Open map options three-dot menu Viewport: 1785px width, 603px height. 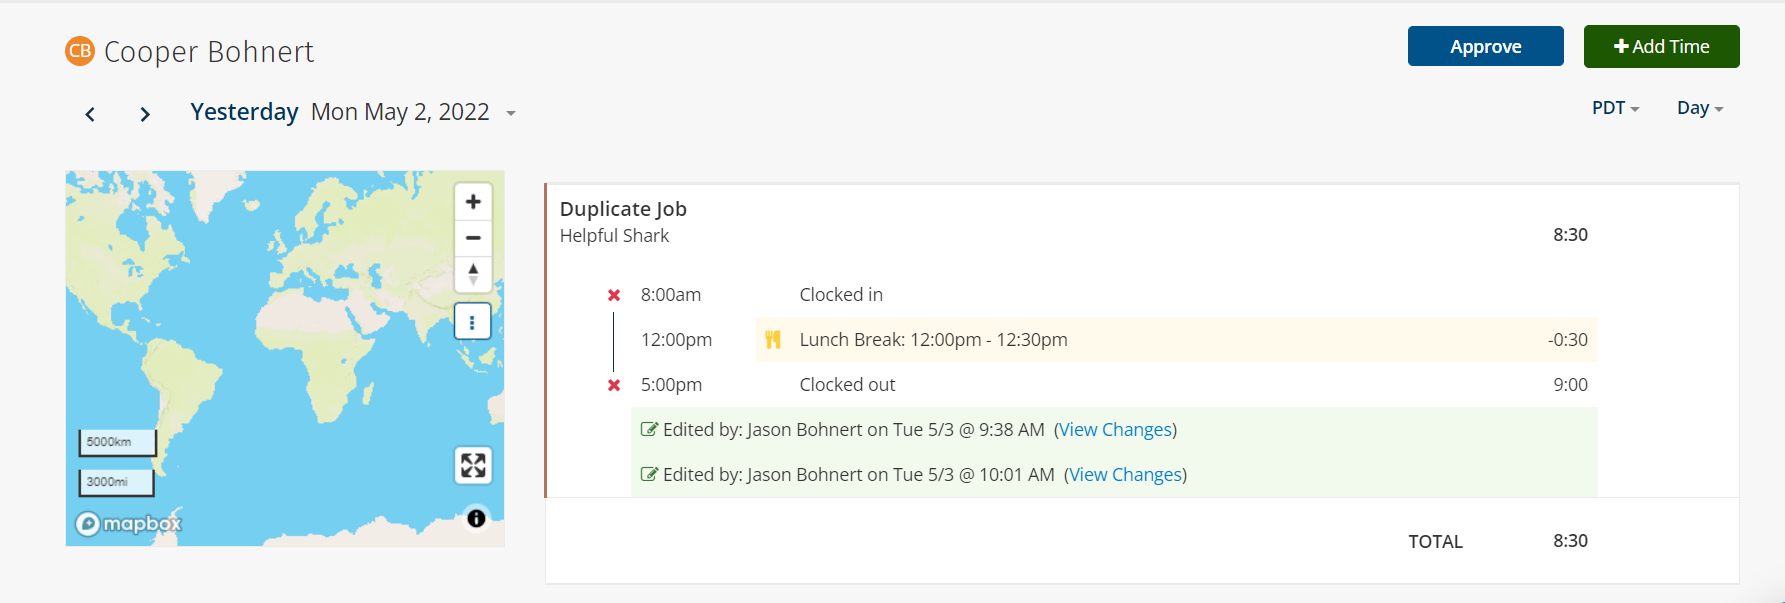[x=472, y=322]
